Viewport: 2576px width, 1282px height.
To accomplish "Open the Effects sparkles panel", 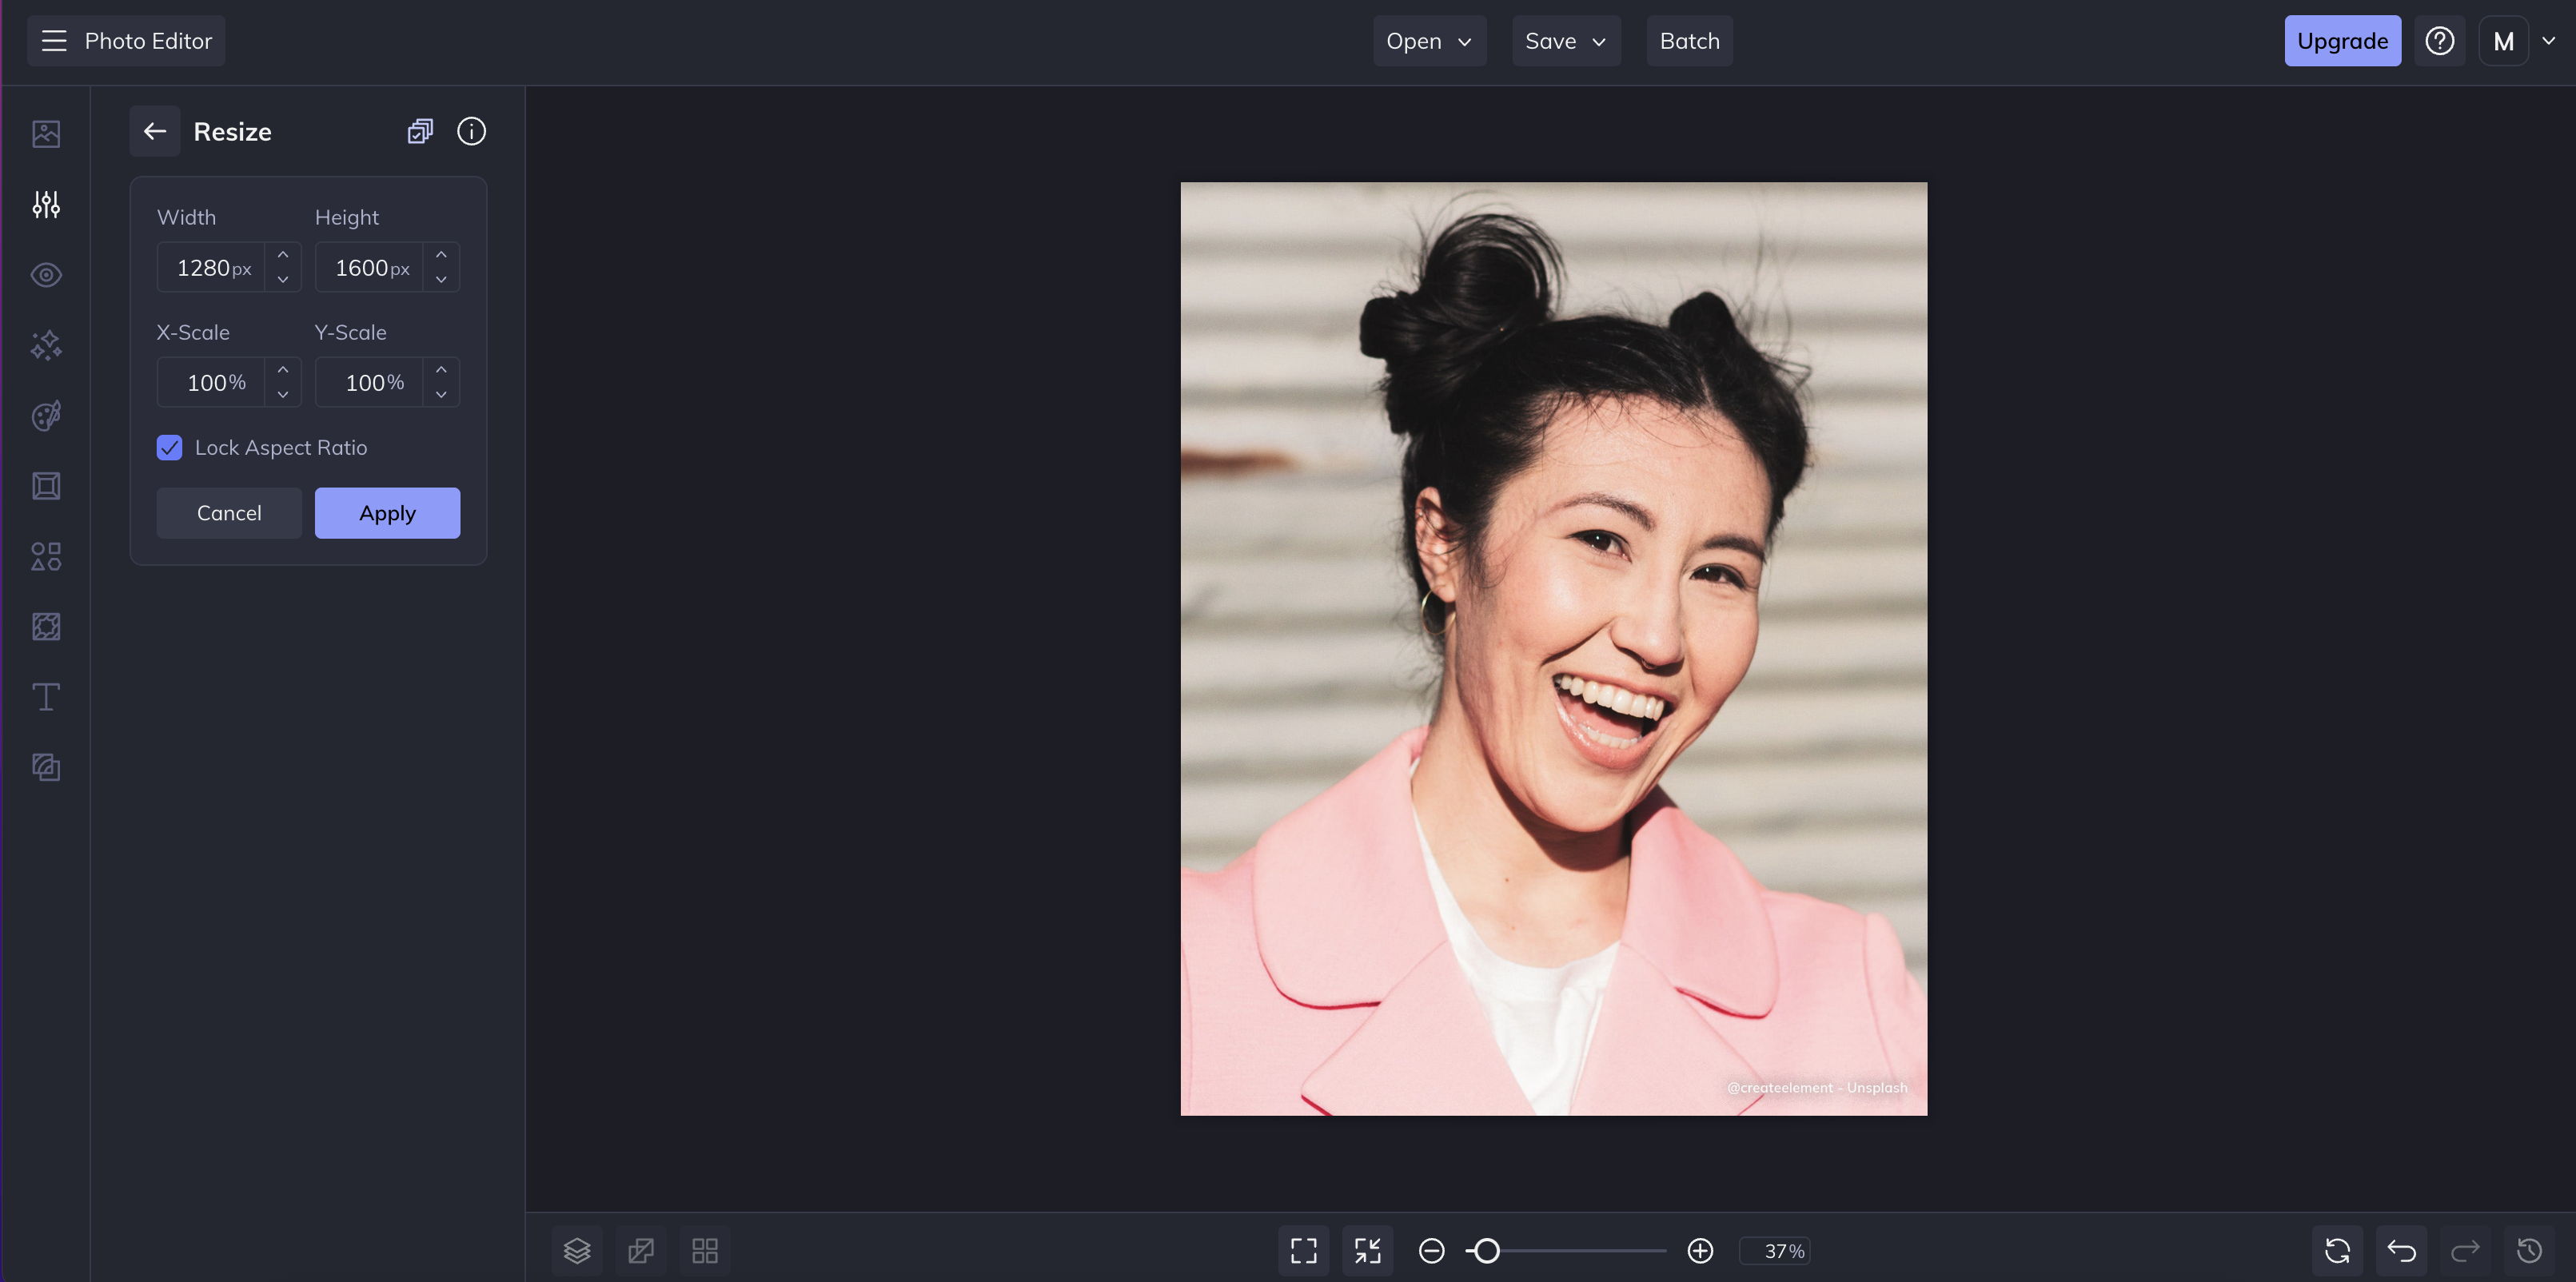I will (46, 345).
